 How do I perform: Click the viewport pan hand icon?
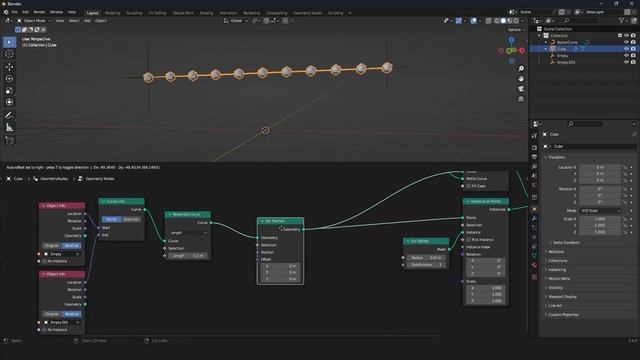click(521, 78)
